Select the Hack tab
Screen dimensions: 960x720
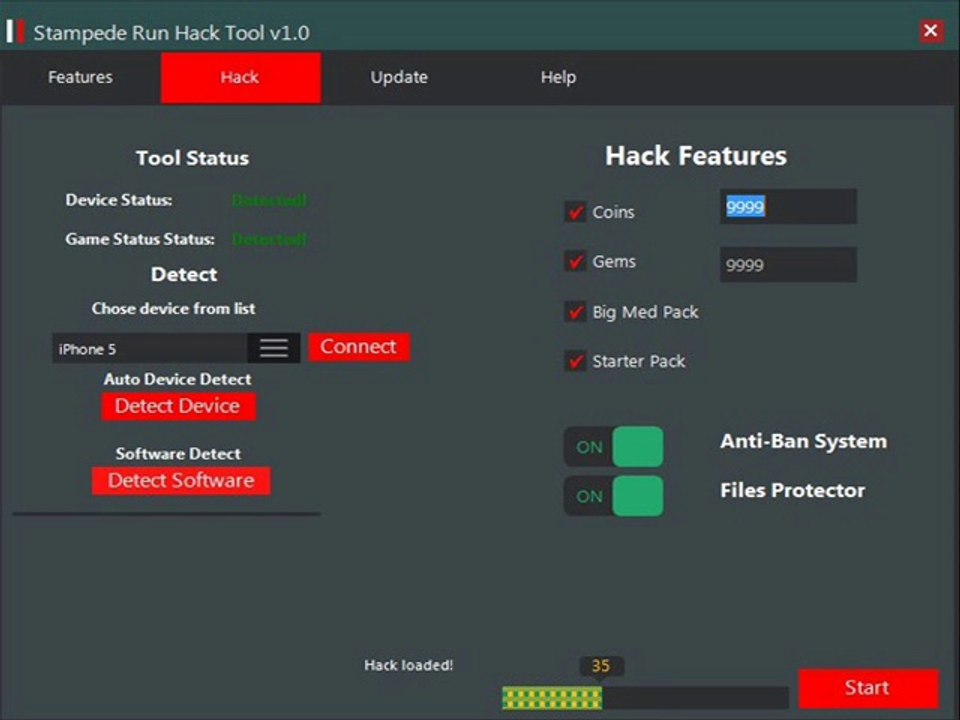click(x=241, y=77)
